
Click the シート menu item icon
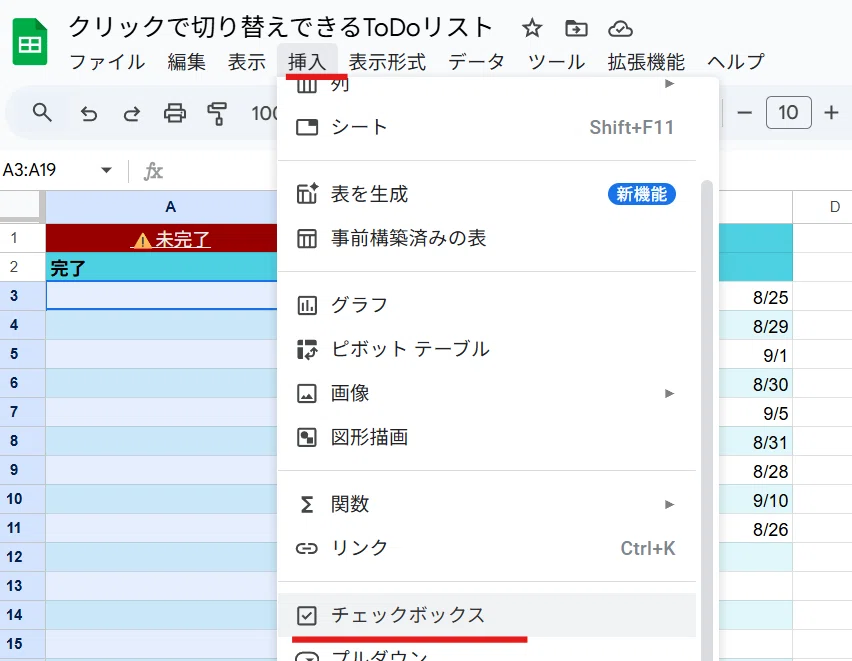[x=306, y=127]
